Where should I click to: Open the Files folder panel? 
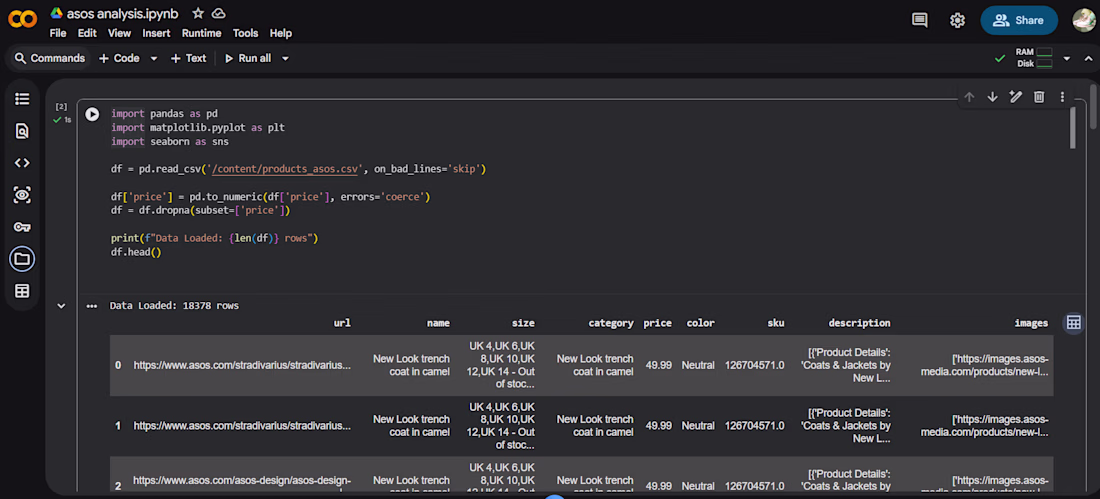(22, 259)
